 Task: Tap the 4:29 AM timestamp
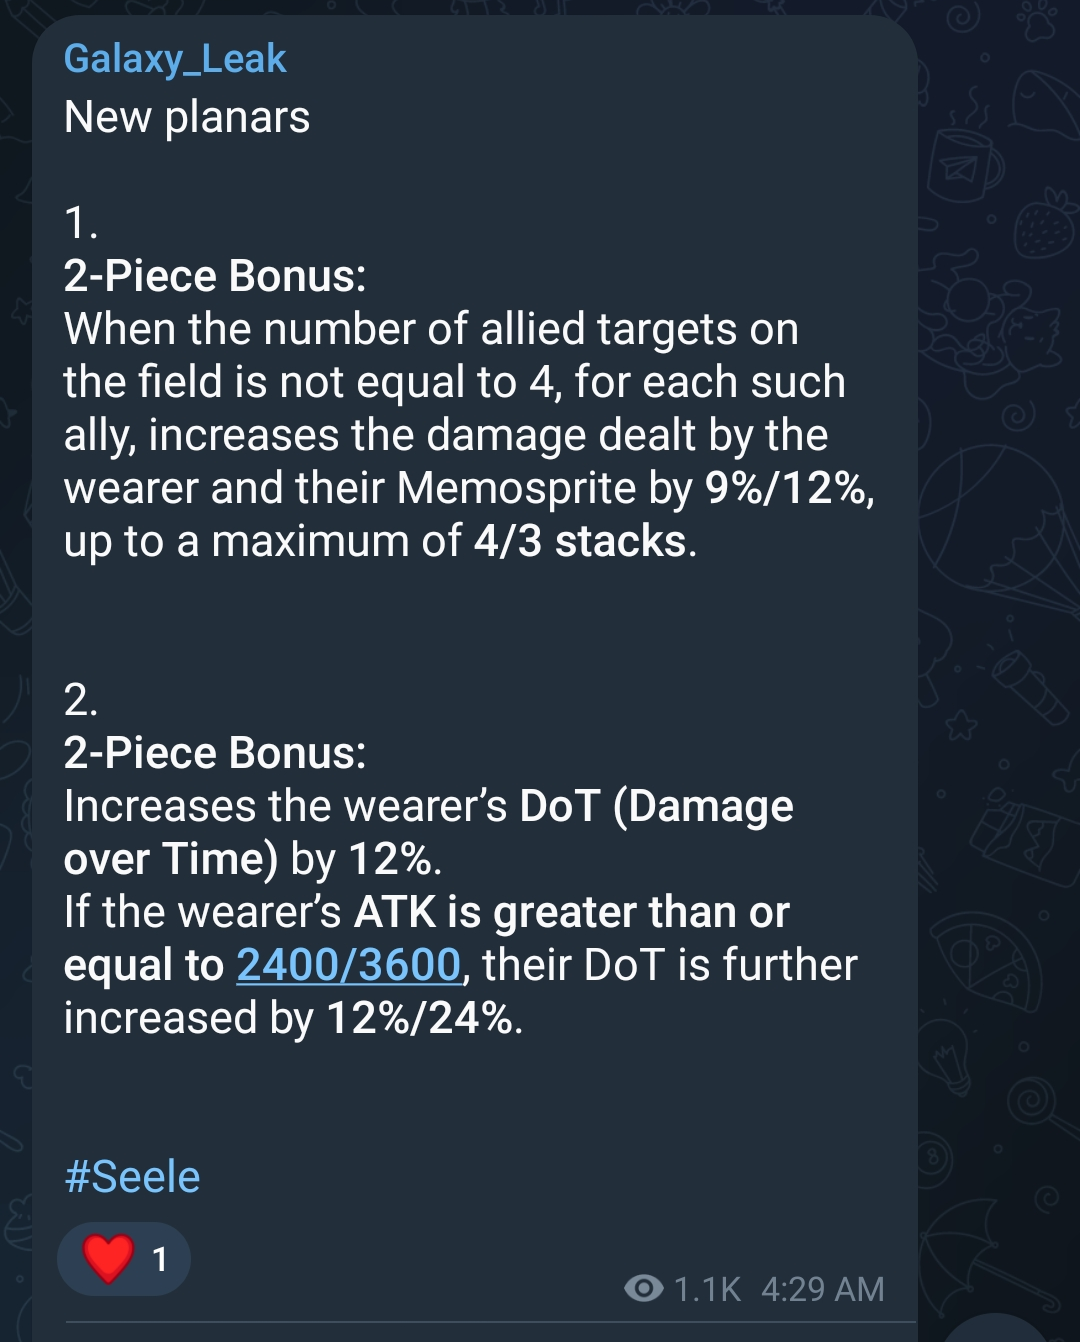click(x=822, y=1289)
